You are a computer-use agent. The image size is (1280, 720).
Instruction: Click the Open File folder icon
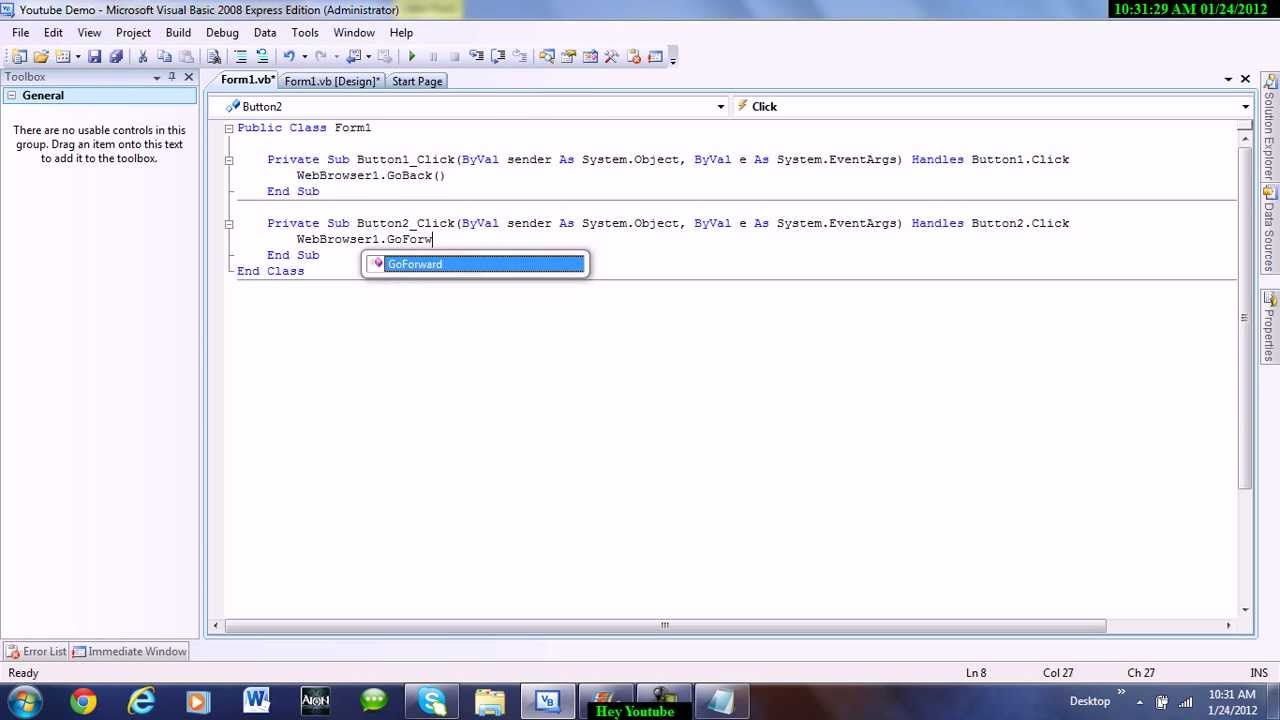tap(41, 57)
